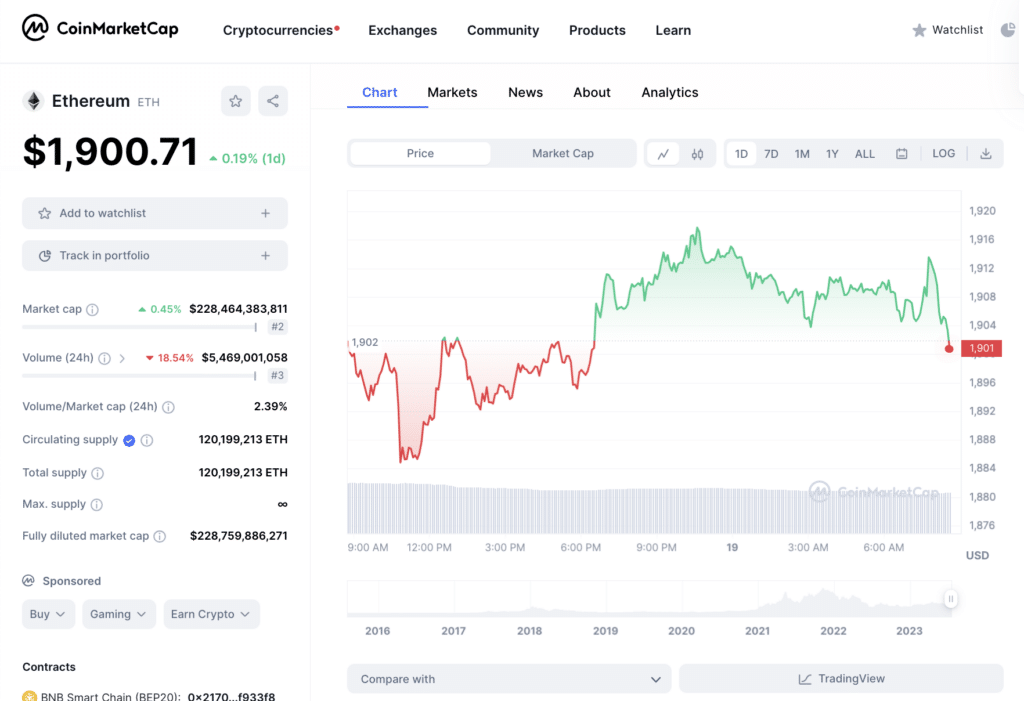Click the $1,900.71 price value
Screen dimensions: 1024x701
tap(110, 152)
